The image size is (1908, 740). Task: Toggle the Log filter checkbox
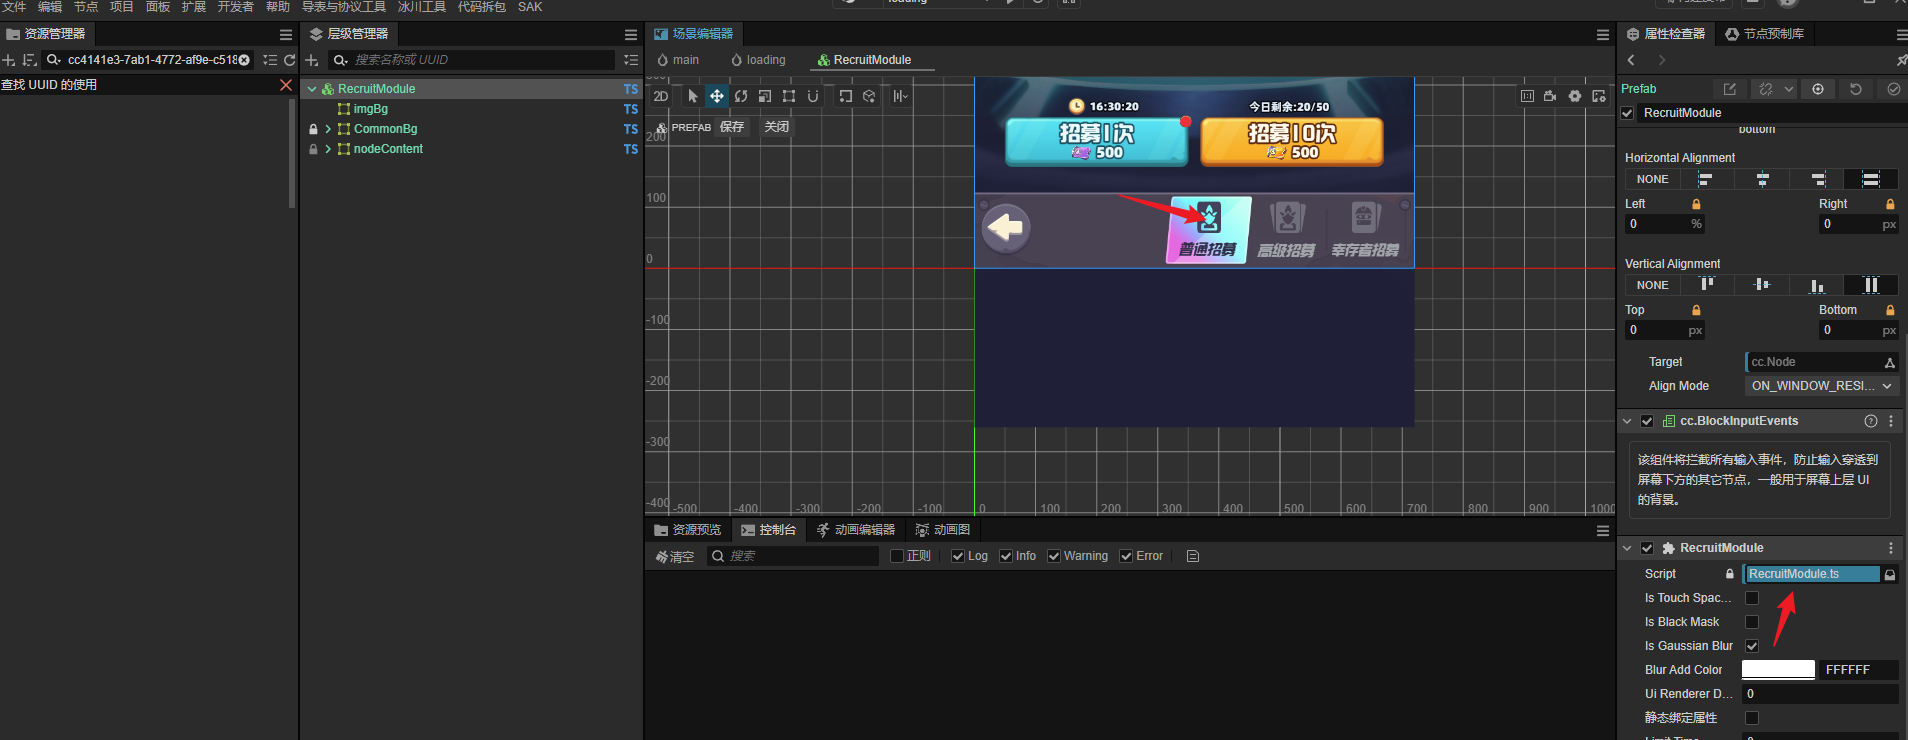point(958,556)
